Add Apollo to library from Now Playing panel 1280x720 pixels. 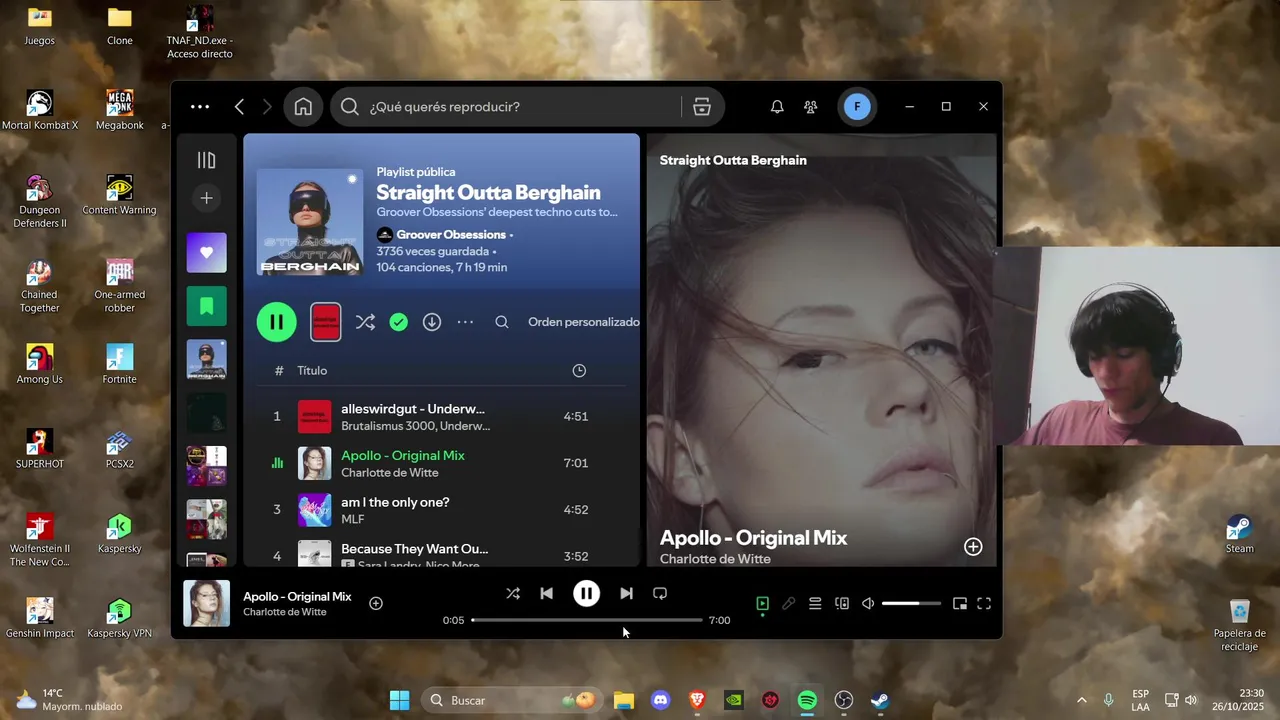[x=973, y=547]
